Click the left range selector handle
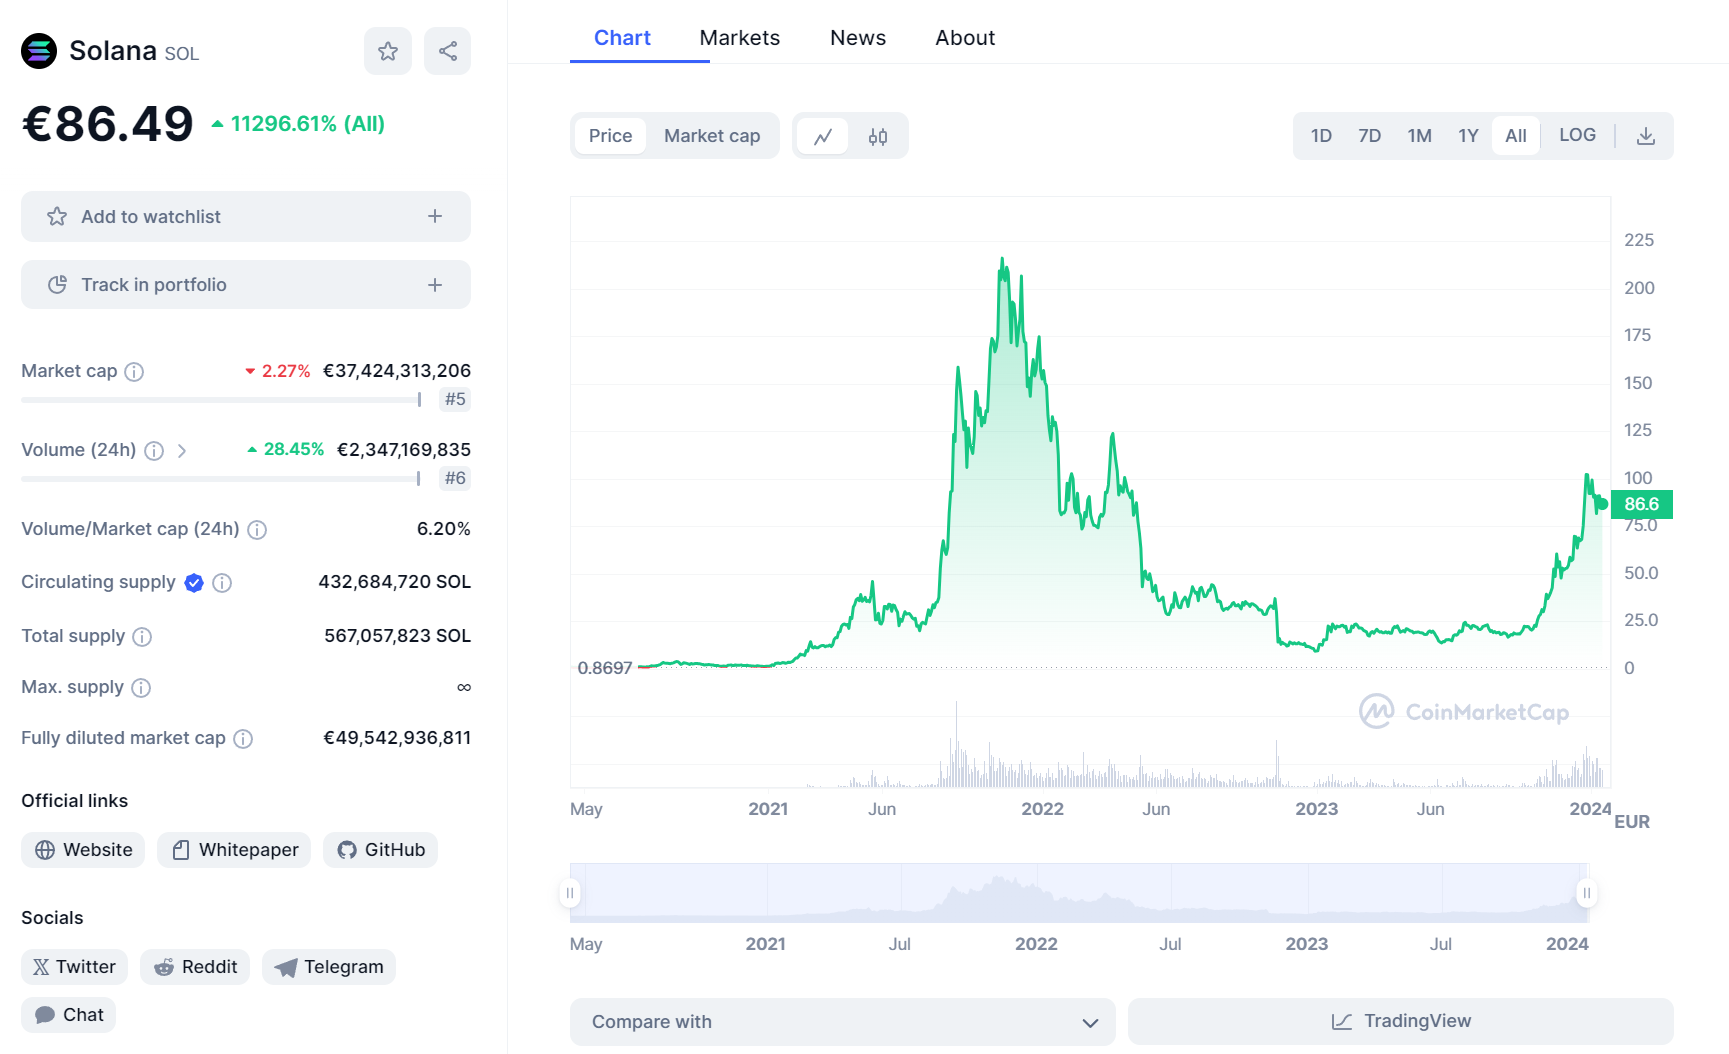 coord(570,893)
